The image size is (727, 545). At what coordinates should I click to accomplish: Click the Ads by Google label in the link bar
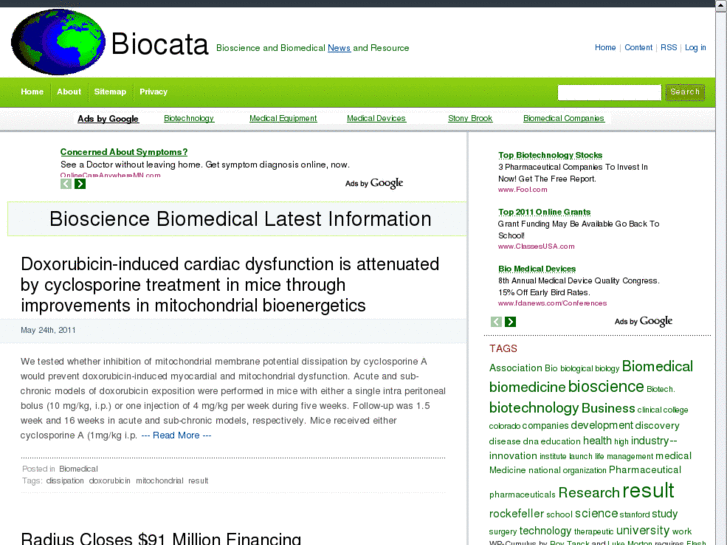pyautogui.click(x=108, y=119)
